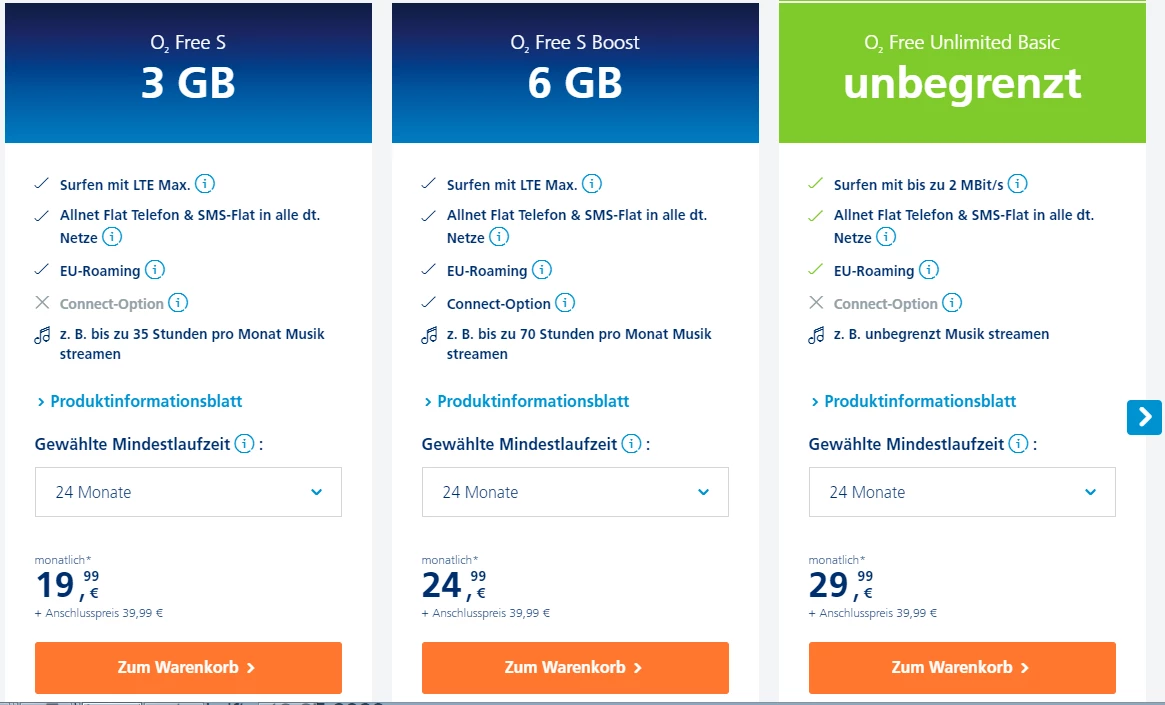
Task: Expand Mindestlaufzeit dropdown for Free Unlimited Basic
Action: pyautogui.click(x=962, y=492)
